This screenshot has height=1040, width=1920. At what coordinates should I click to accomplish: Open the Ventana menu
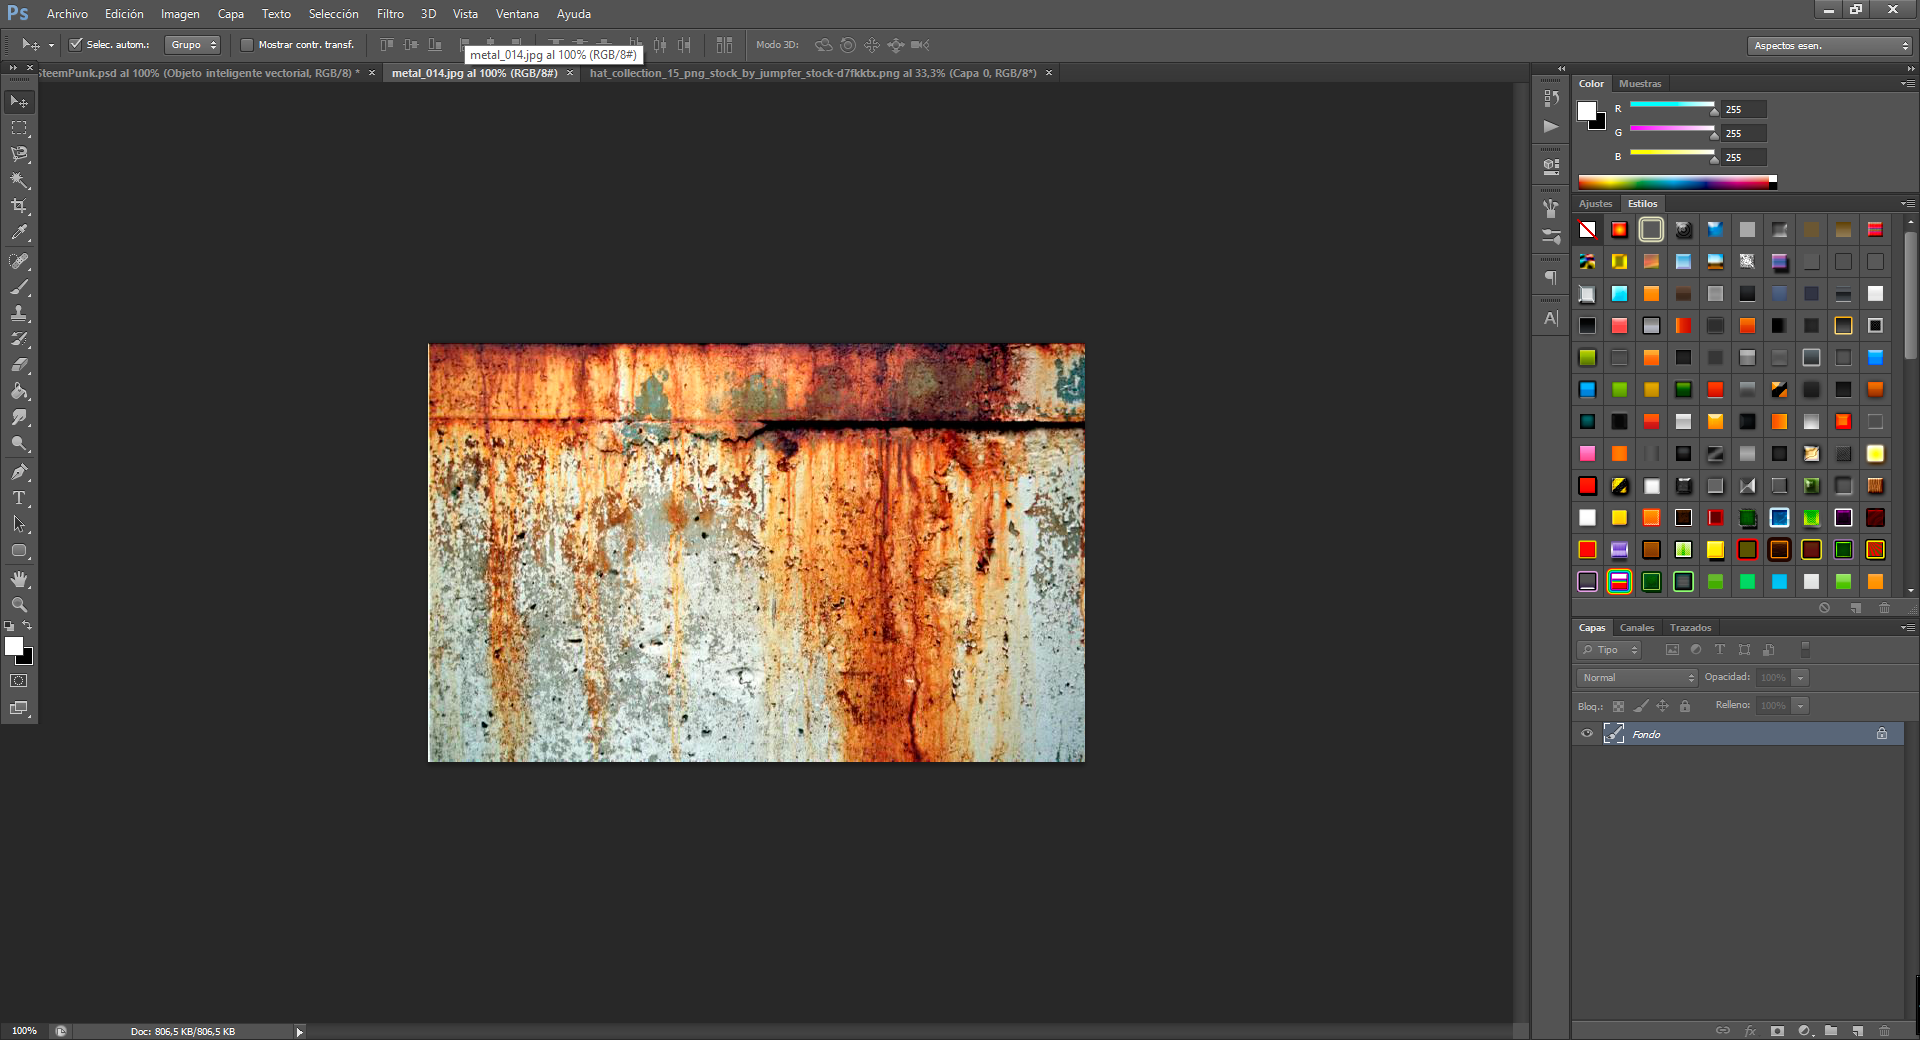tap(517, 14)
